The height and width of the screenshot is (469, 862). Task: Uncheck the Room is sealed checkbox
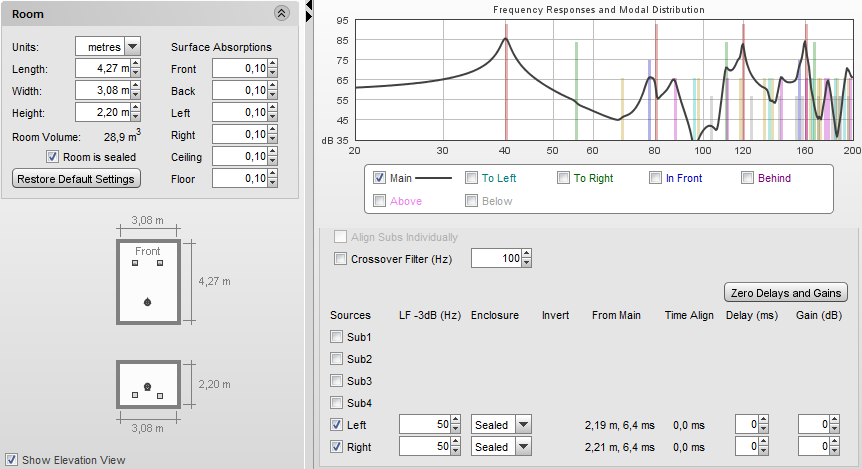tap(54, 157)
